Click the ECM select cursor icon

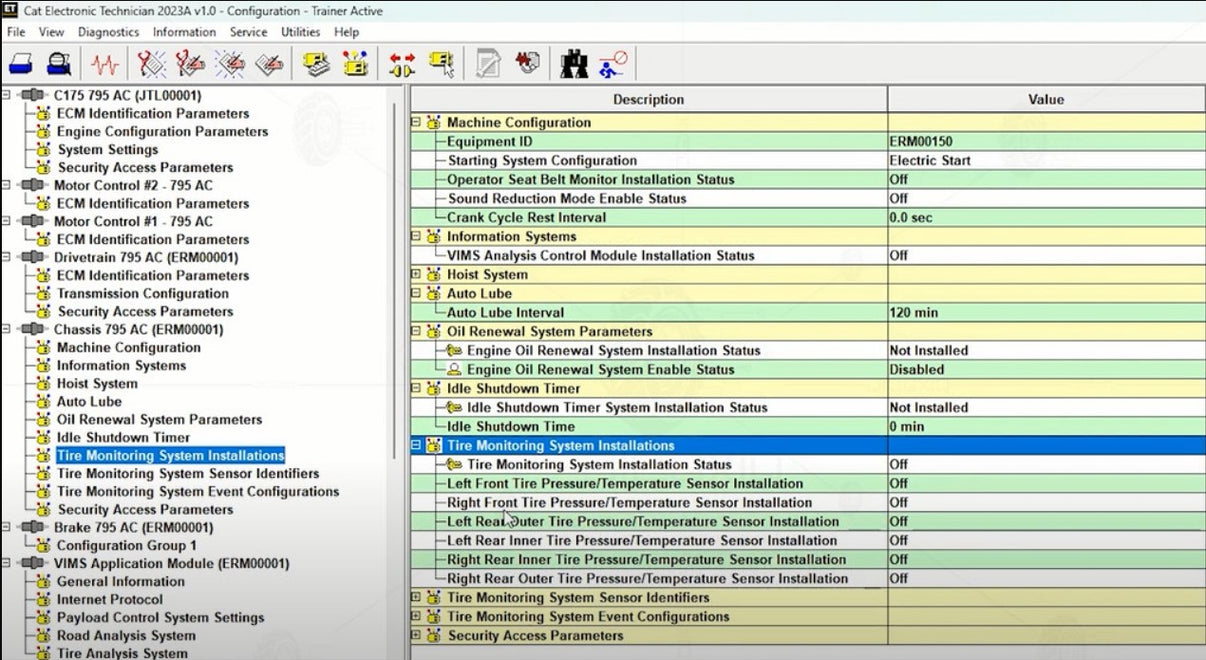[441, 65]
